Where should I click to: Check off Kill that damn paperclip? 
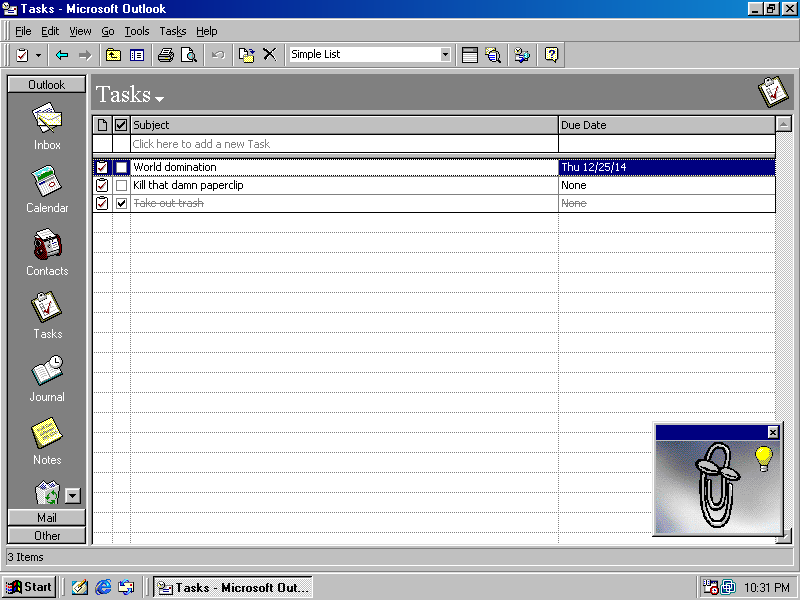[x=121, y=185]
